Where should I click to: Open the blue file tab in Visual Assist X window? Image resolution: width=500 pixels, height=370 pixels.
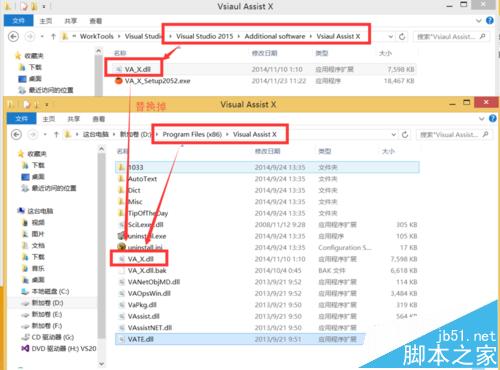pyautogui.click(x=21, y=119)
